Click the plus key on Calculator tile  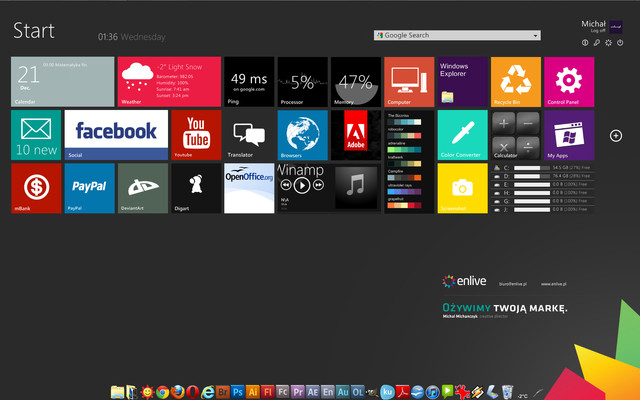[504, 123]
